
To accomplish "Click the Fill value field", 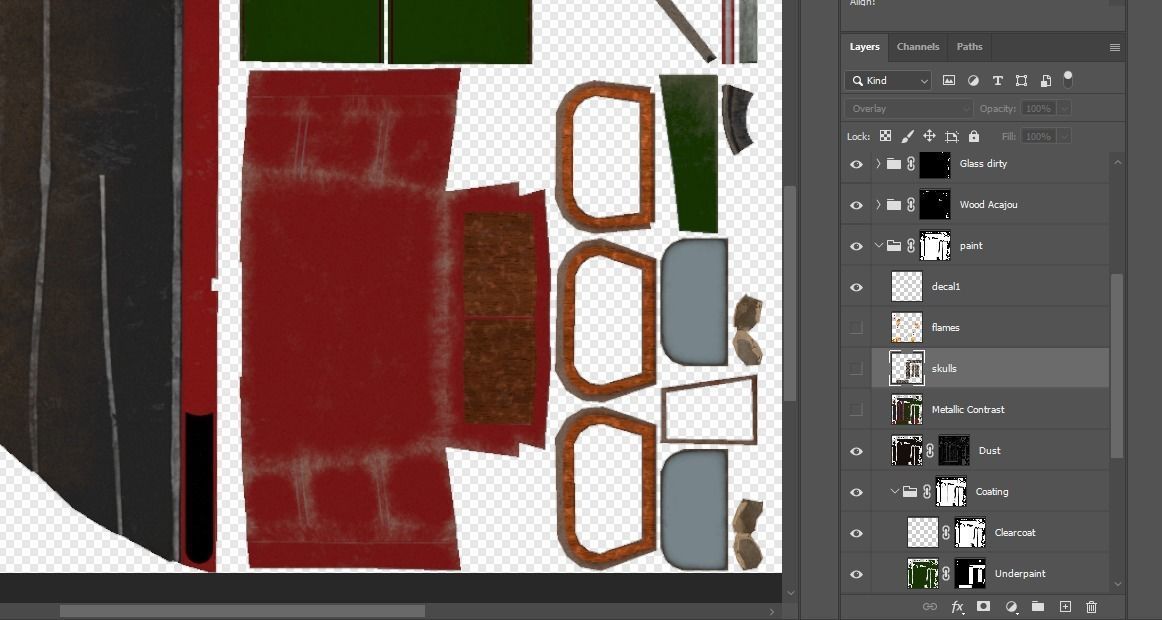I will click(x=1038, y=136).
